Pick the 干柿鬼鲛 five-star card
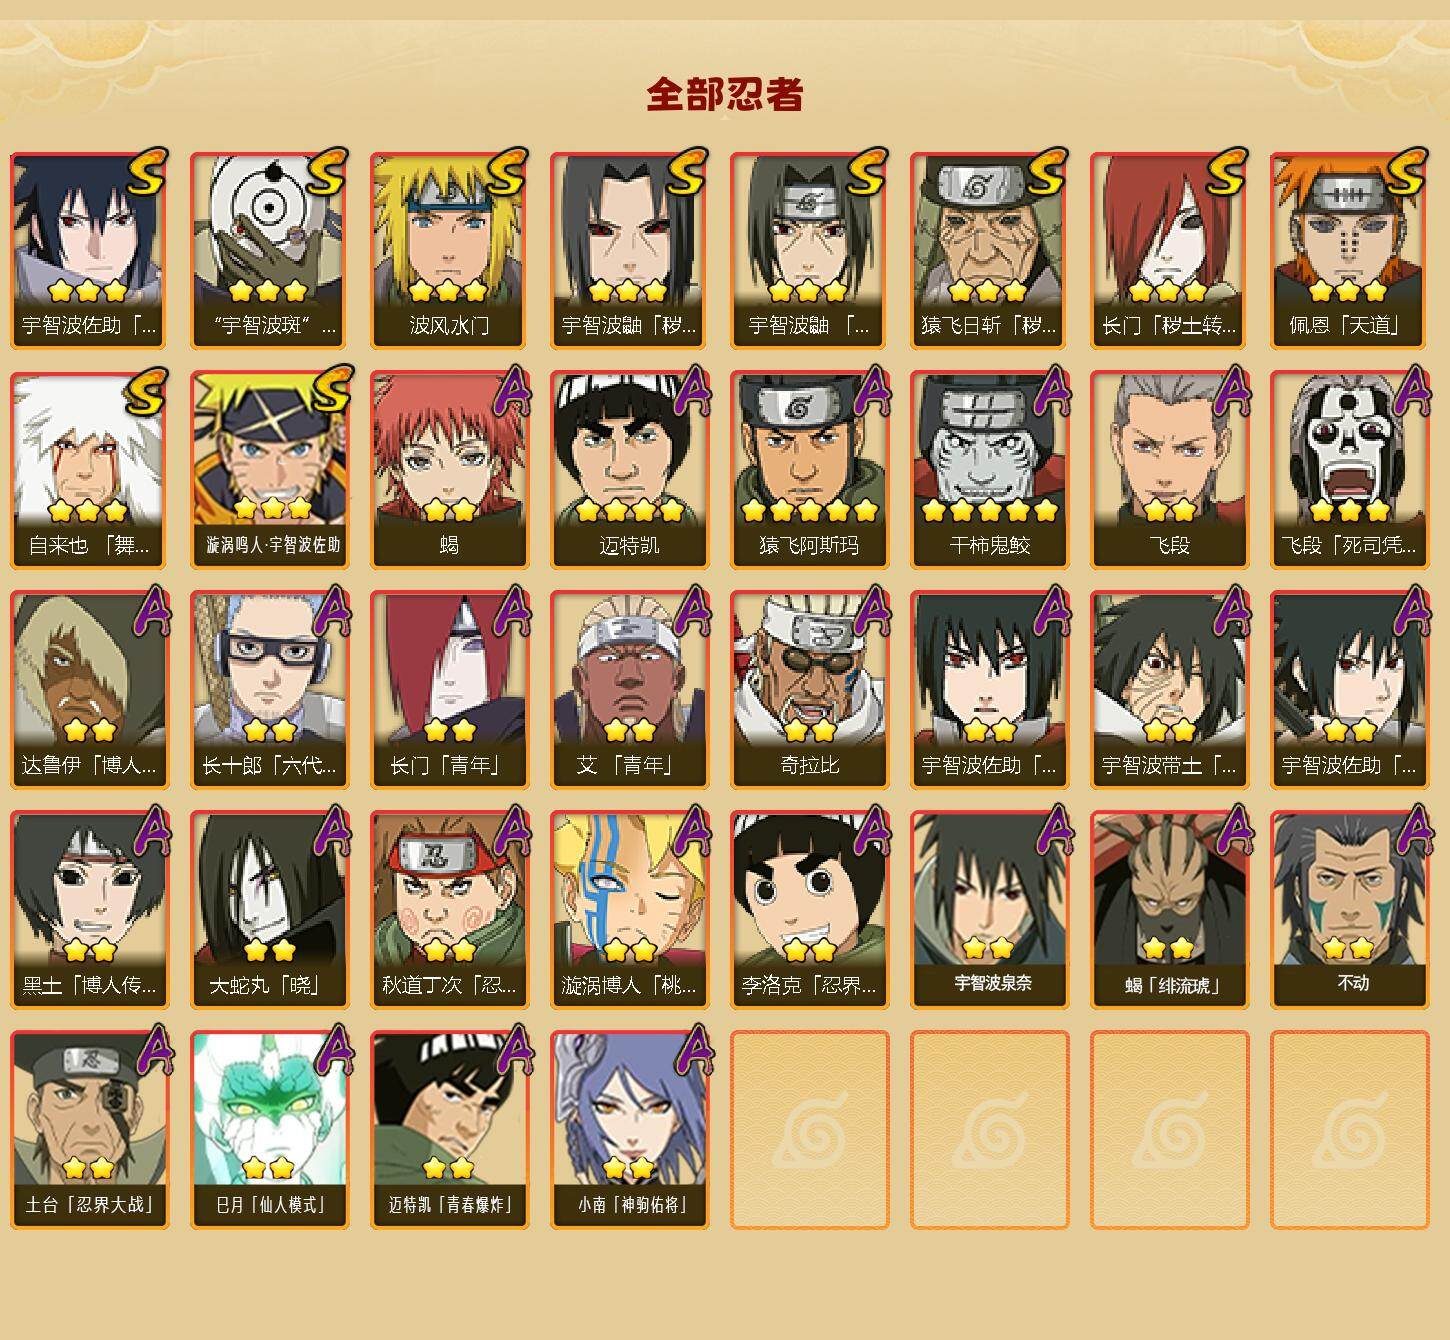Screen dimensions: 1450x1340 989,470
